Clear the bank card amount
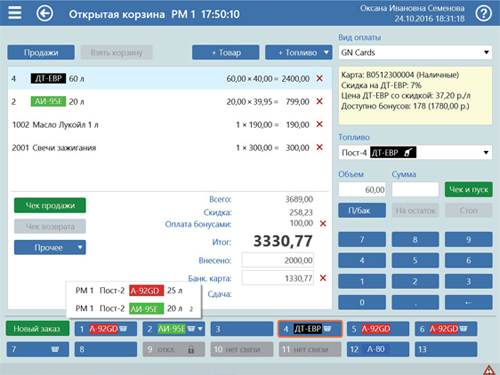Viewport: 500px width, 375px height. click(323, 278)
